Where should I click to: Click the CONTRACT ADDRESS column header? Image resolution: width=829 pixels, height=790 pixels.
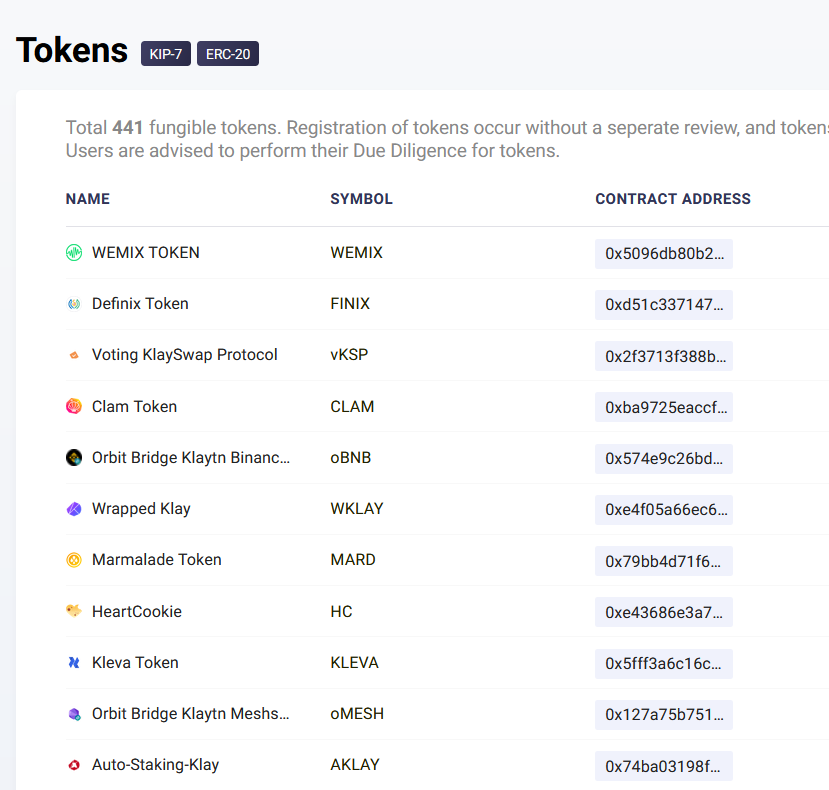(673, 199)
